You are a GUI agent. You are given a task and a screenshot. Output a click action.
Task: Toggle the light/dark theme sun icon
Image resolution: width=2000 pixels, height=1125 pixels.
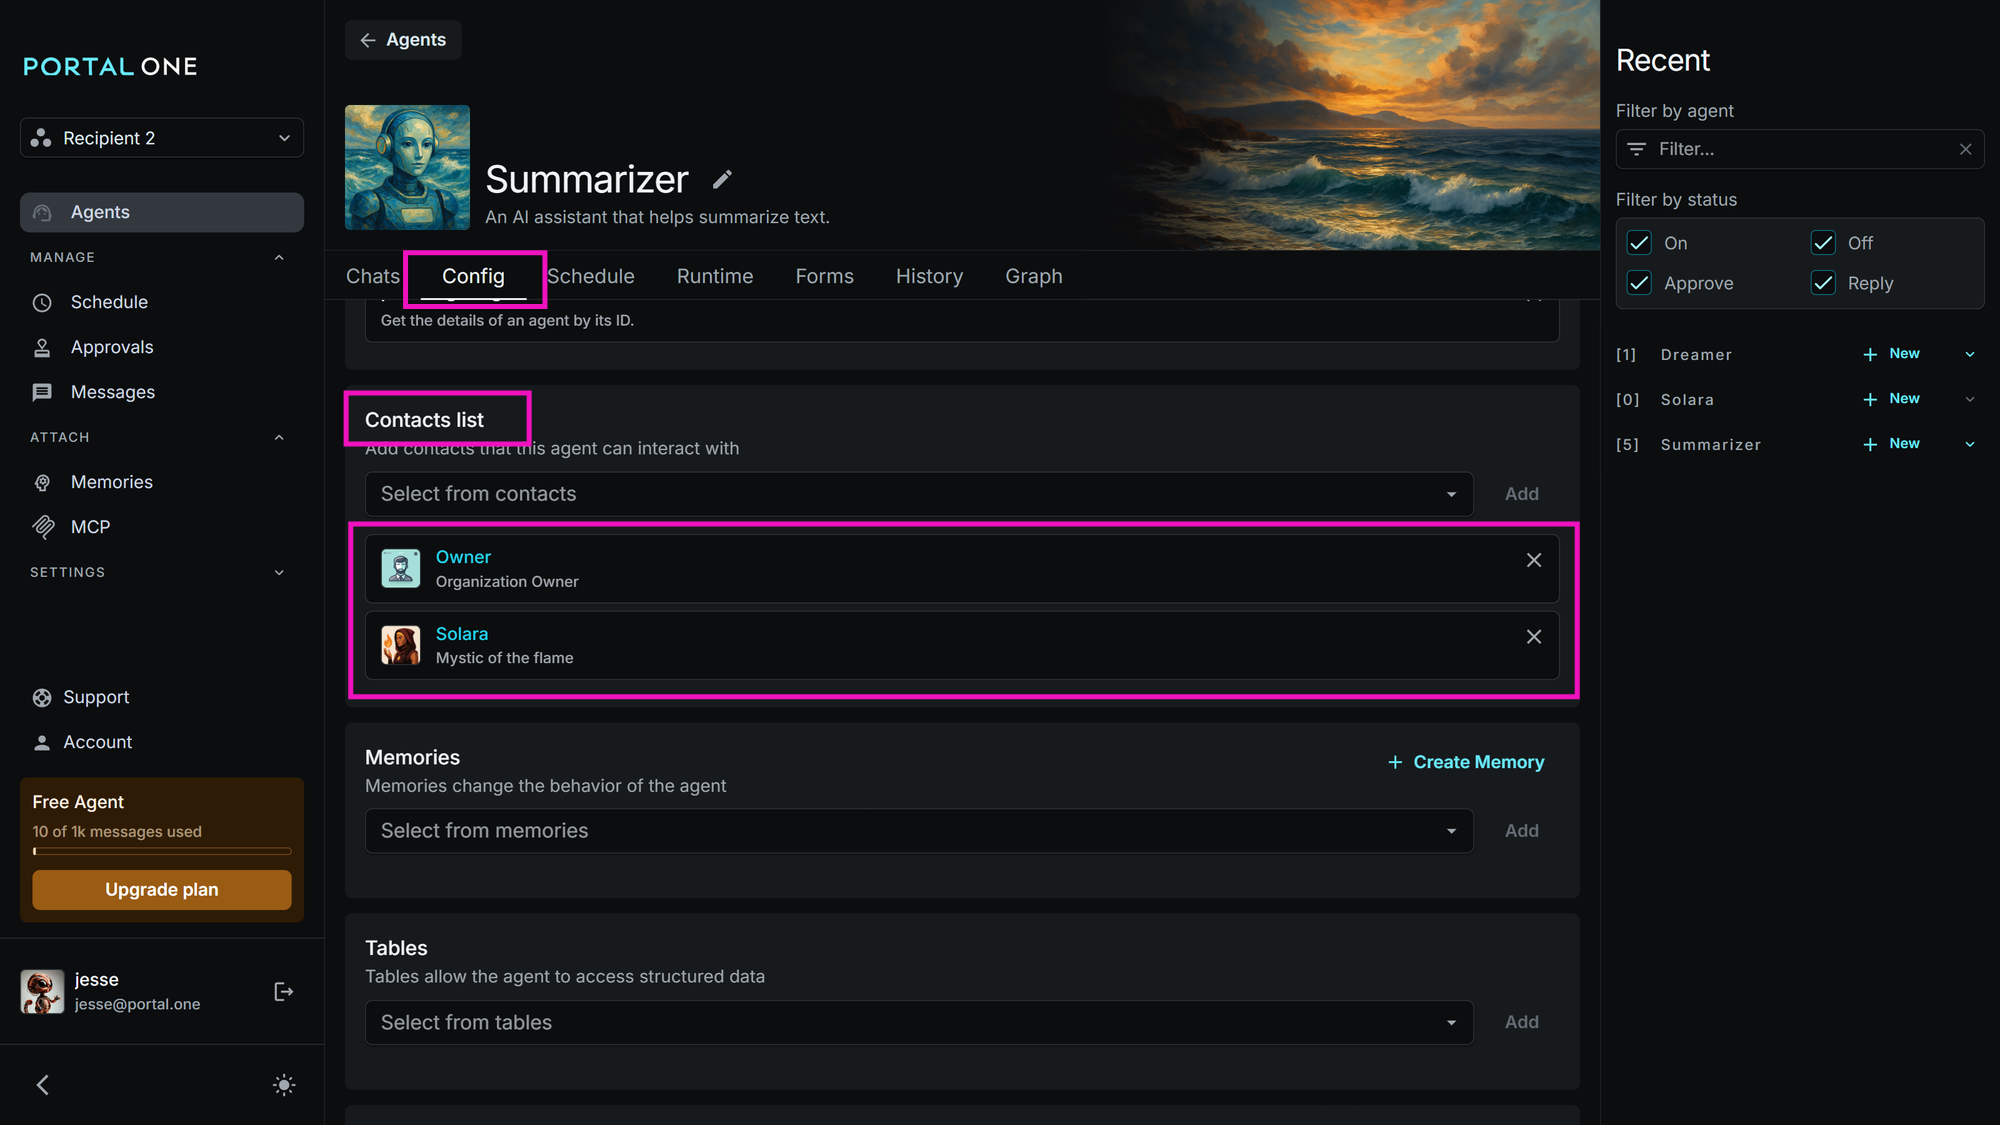(x=284, y=1085)
